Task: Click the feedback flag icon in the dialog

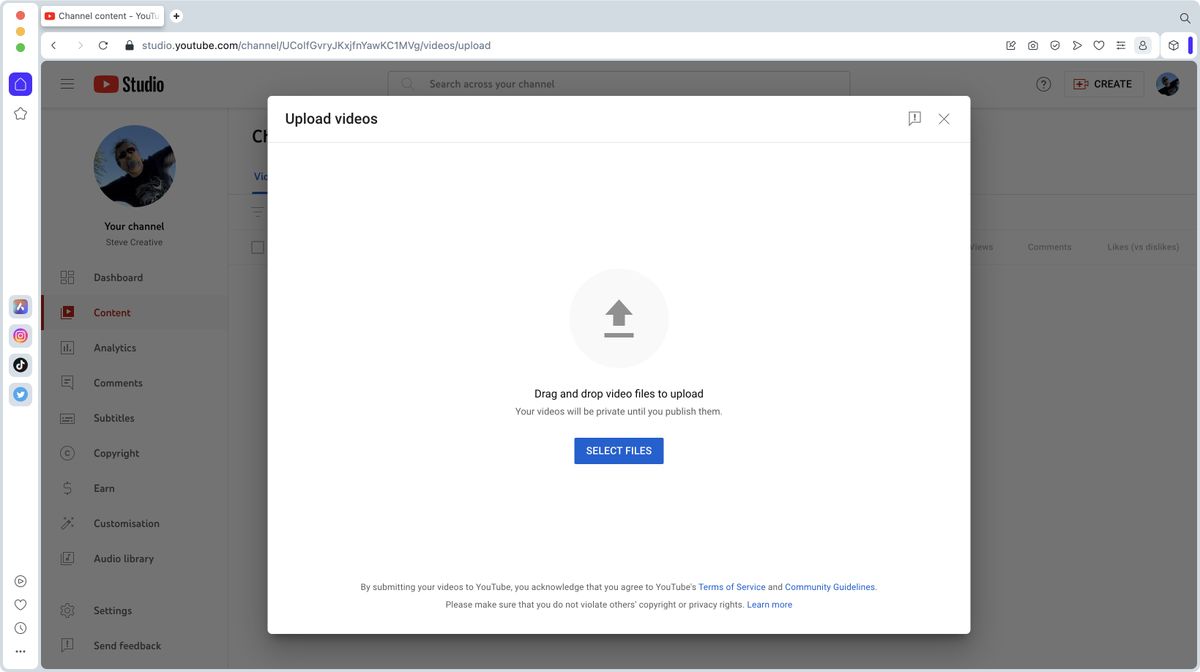Action: [913, 118]
